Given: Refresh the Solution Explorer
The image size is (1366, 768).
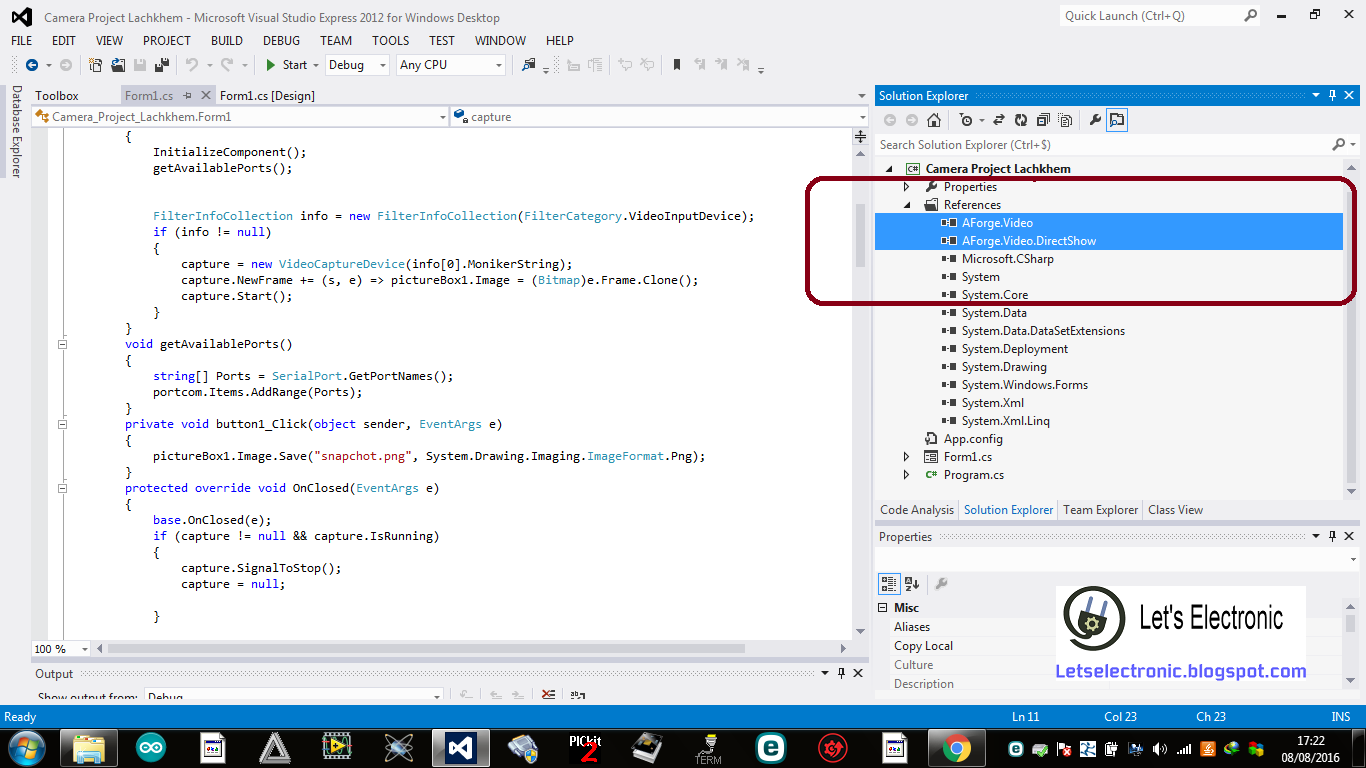Looking at the screenshot, I should tap(1020, 119).
